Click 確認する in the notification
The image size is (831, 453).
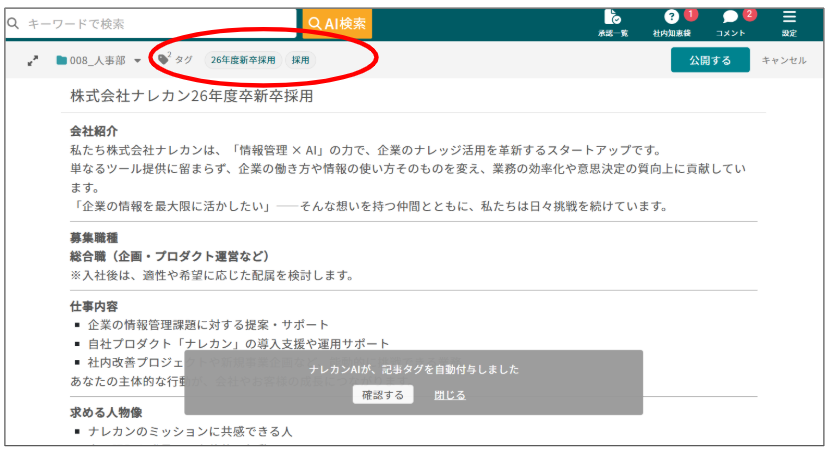[383, 395]
